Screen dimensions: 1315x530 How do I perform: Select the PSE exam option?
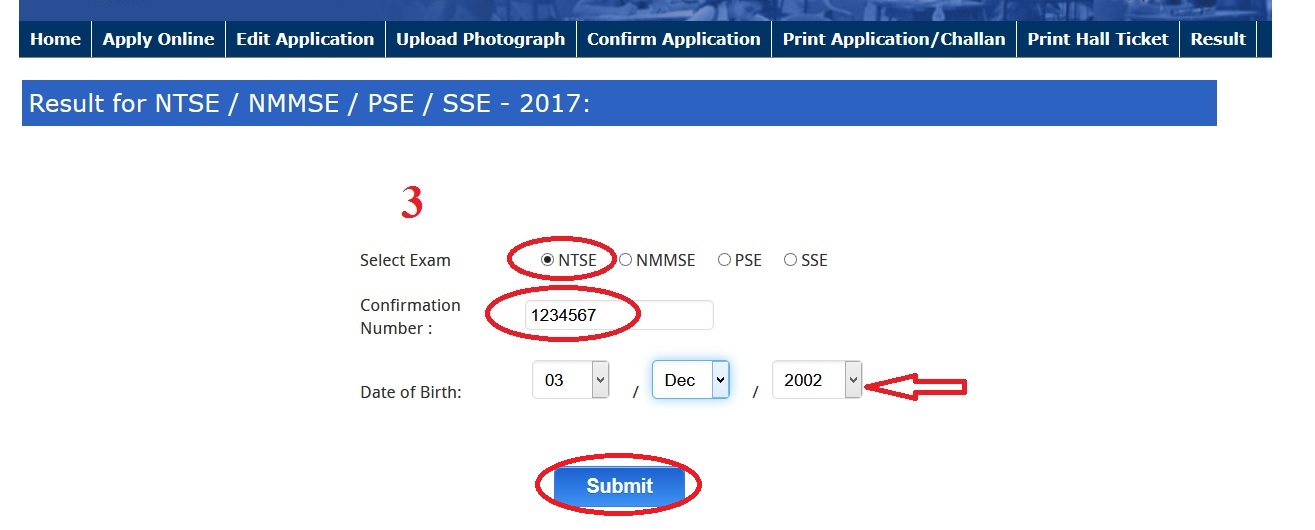(724, 260)
